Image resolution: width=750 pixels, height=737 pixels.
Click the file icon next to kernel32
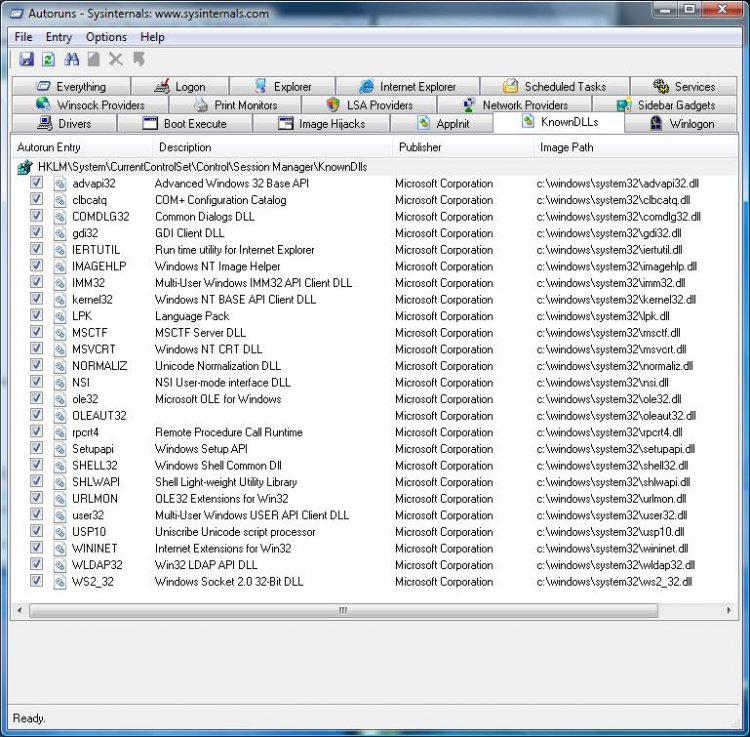pyautogui.click(x=60, y=300)
